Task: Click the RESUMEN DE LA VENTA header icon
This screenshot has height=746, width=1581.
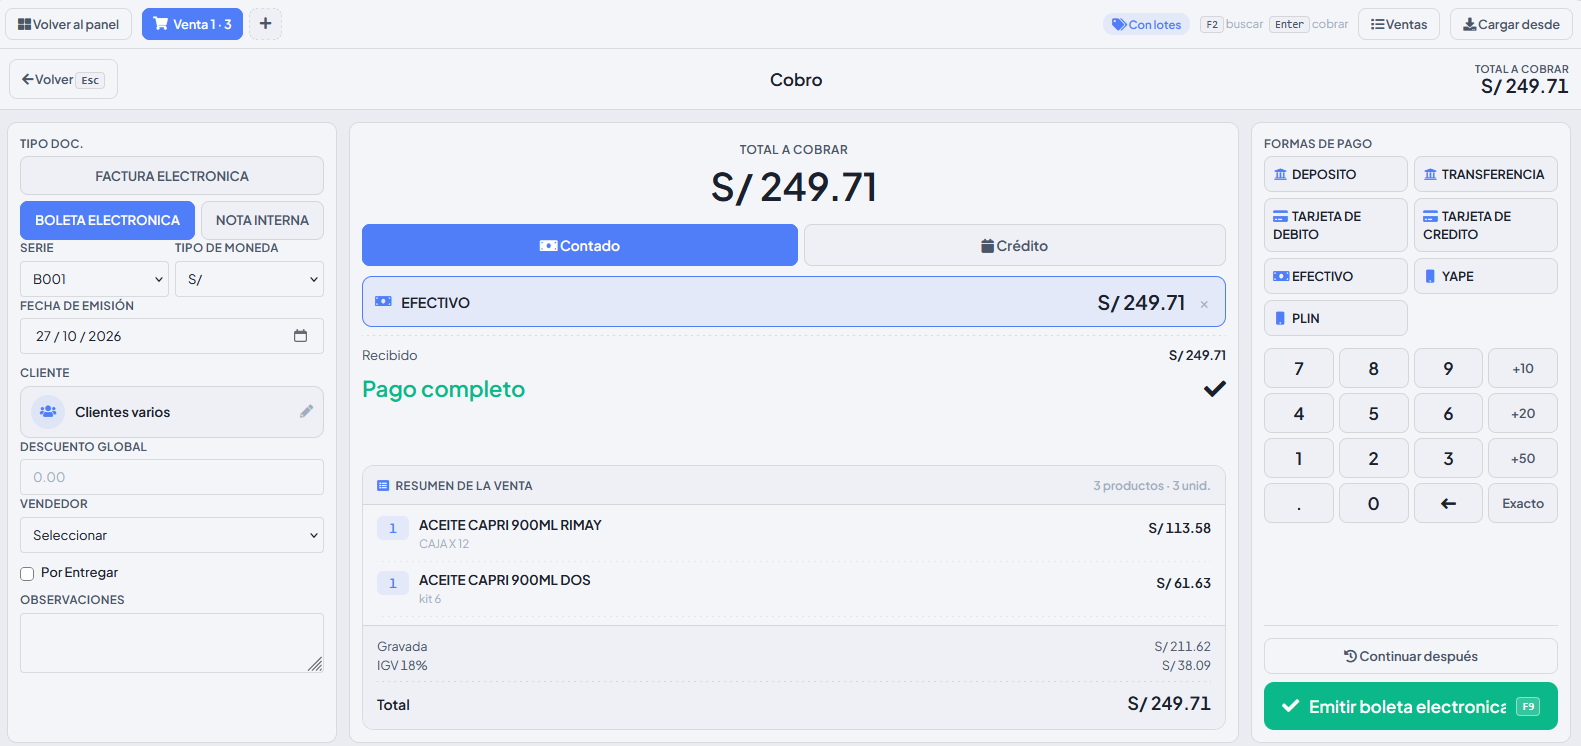Action: point(383,486)
